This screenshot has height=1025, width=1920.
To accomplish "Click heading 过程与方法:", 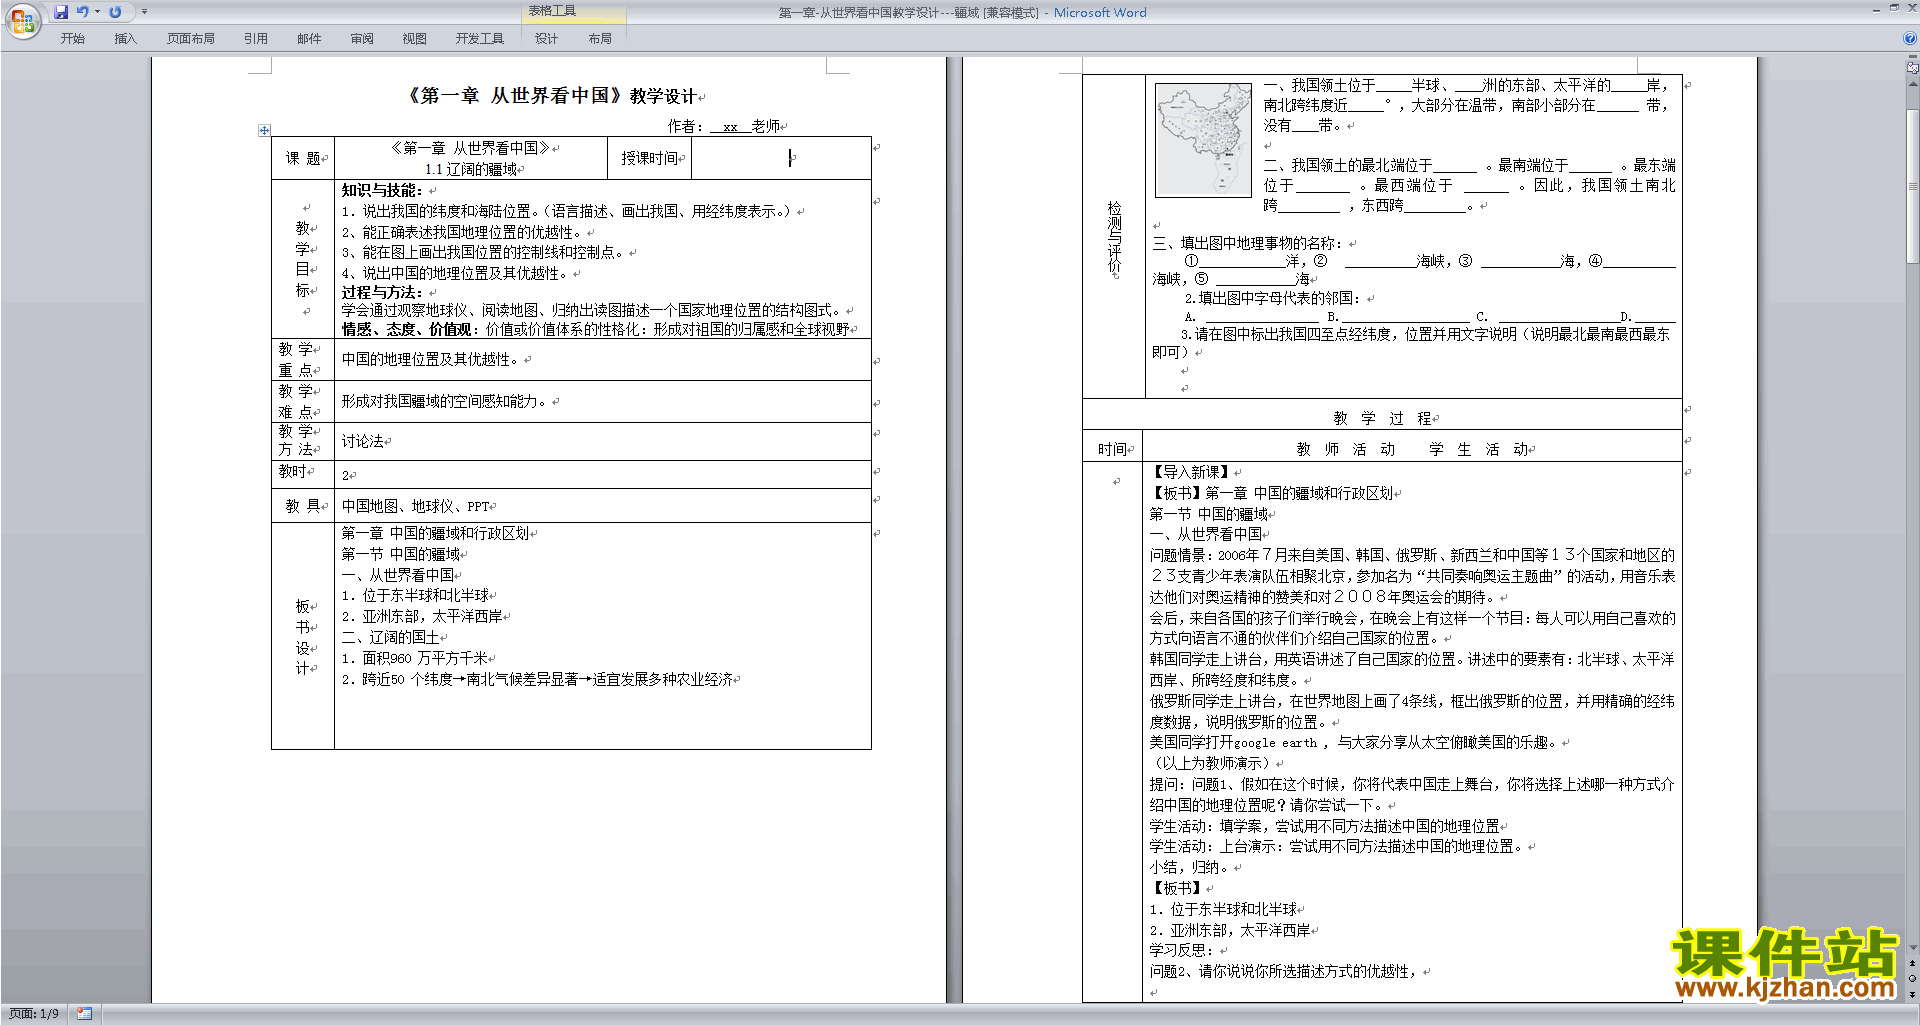I will pos(382,292).
